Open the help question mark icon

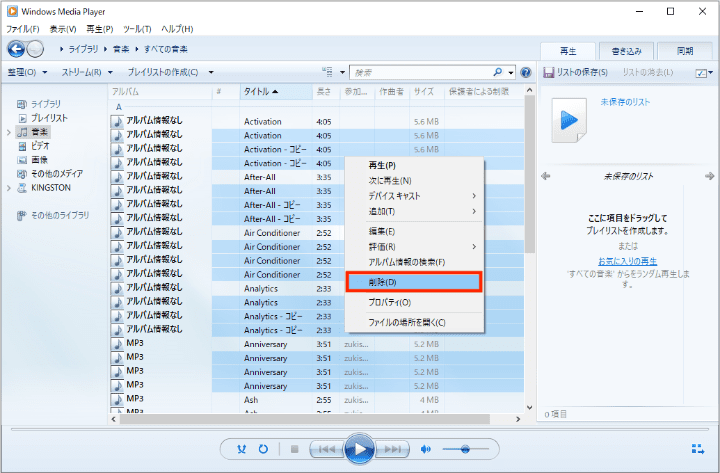click(526, 72)
